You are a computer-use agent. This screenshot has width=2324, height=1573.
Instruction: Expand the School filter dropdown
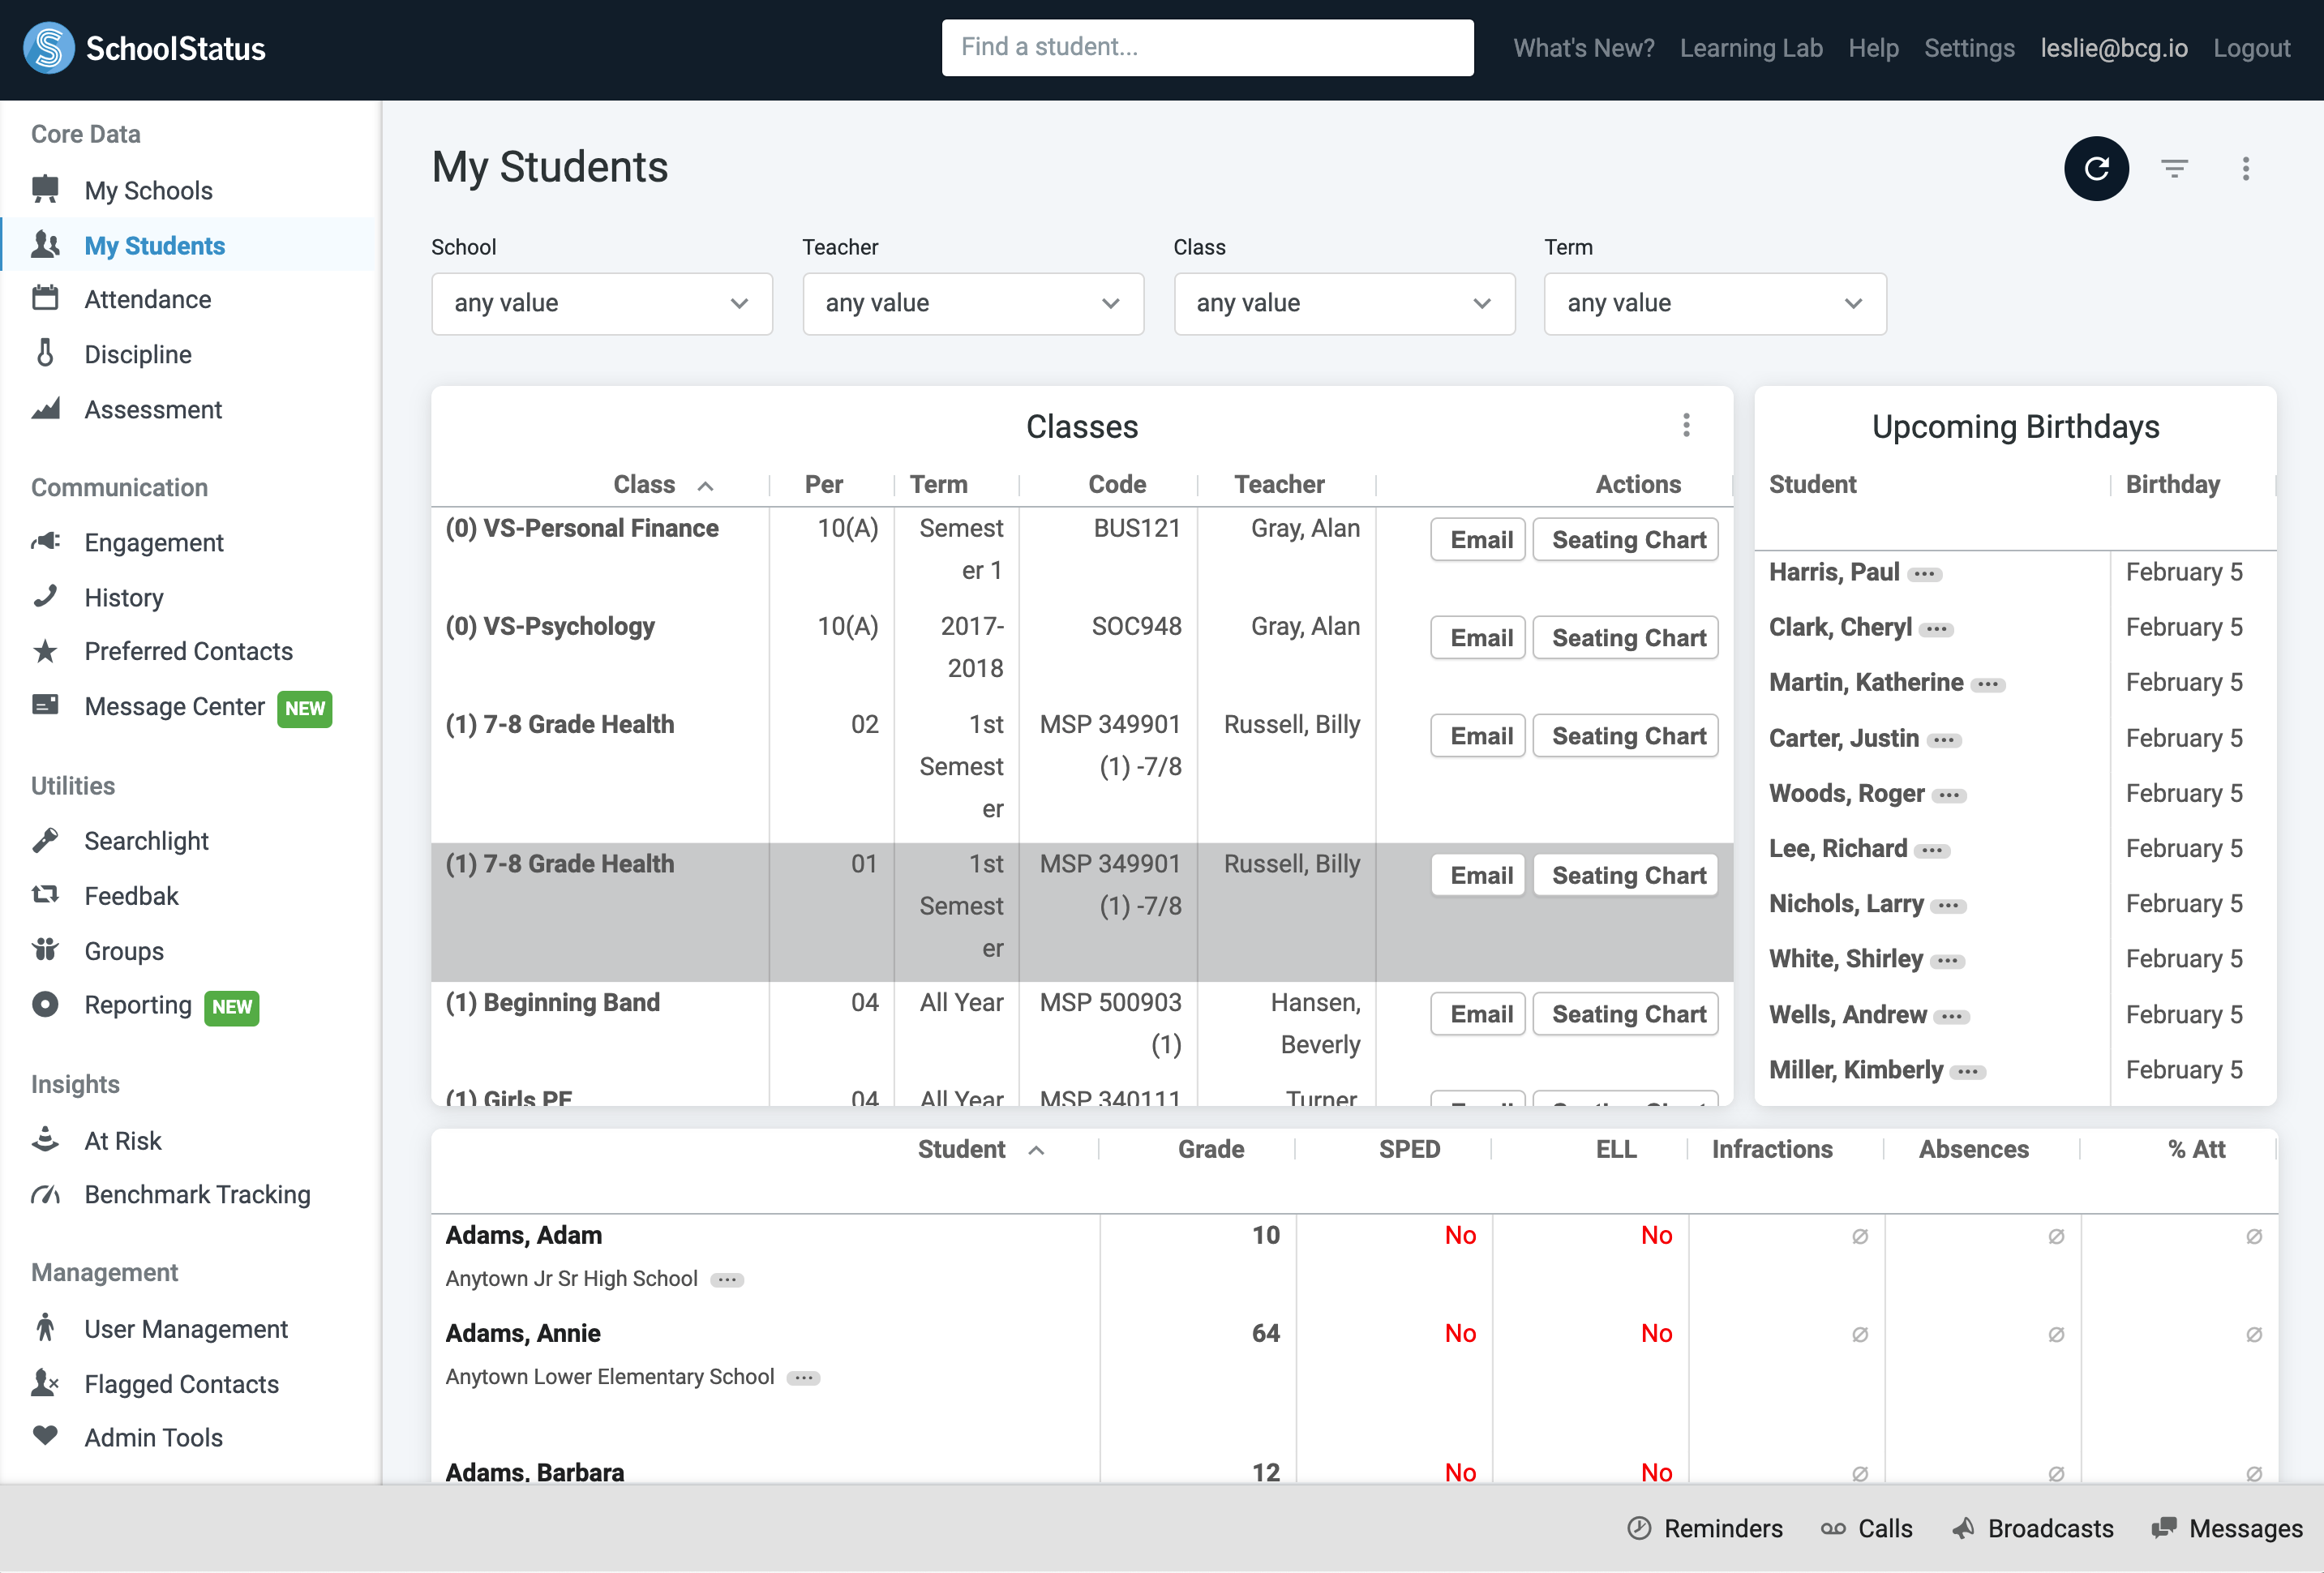click(x=601, y=303)
